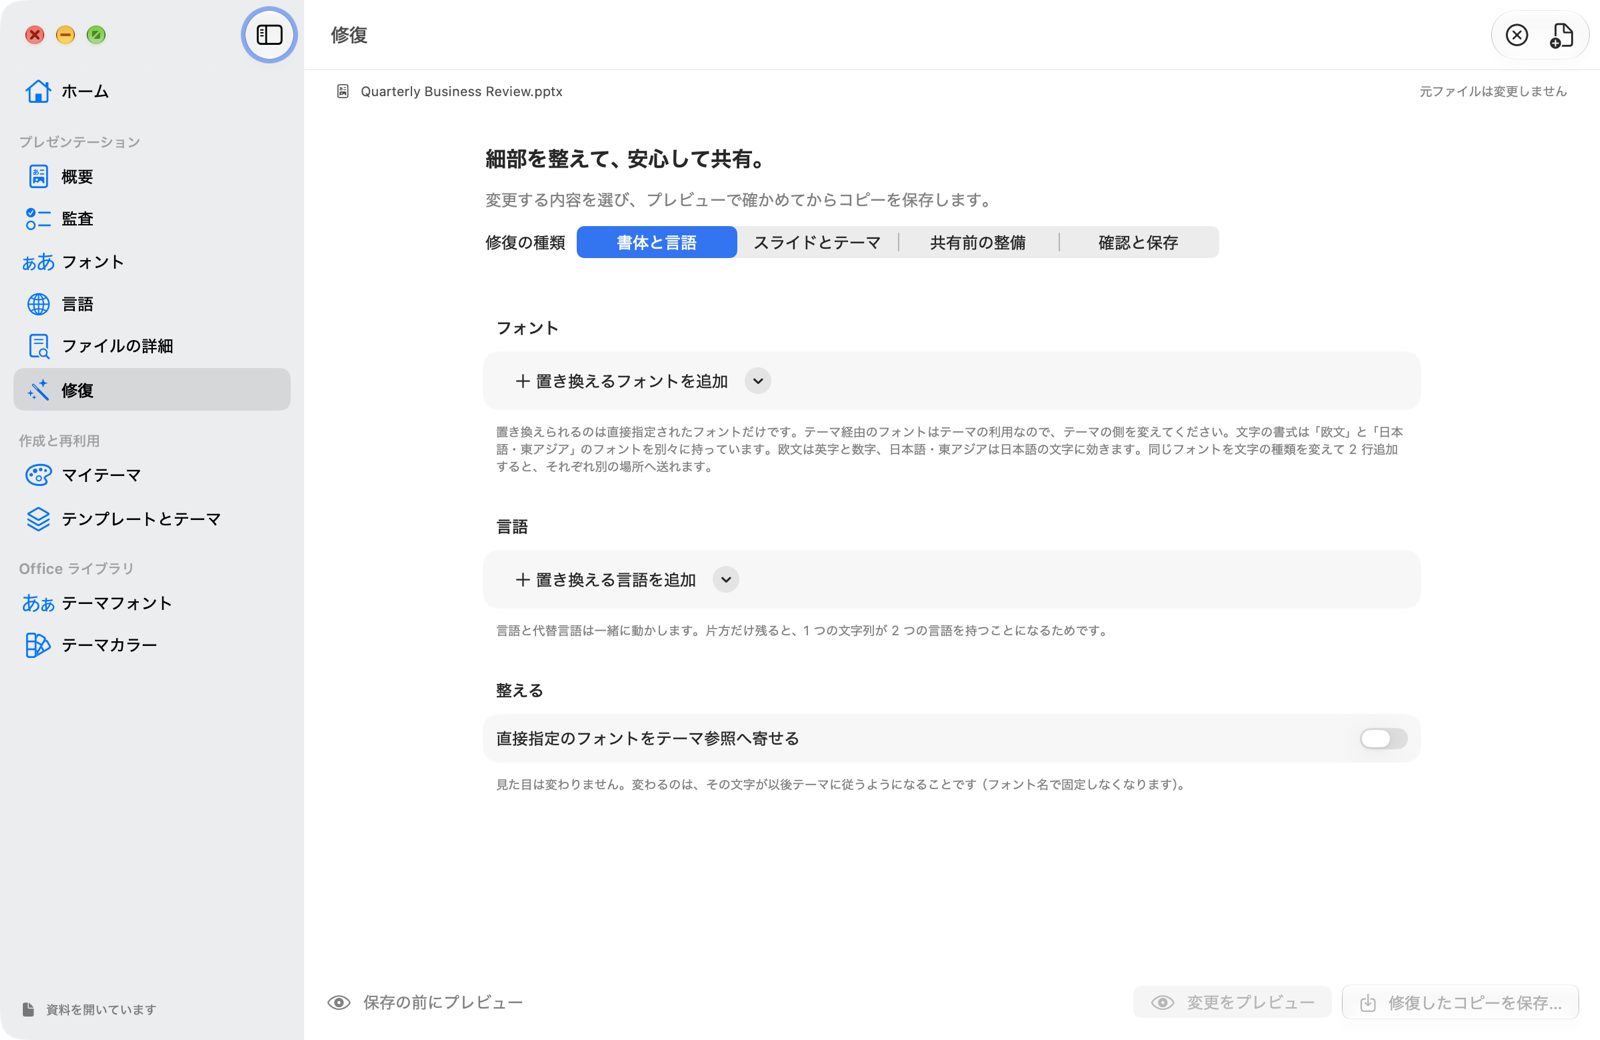Click the open another document icon
Screen dimensions: 1600x1040
click(x=1561, y=35)
